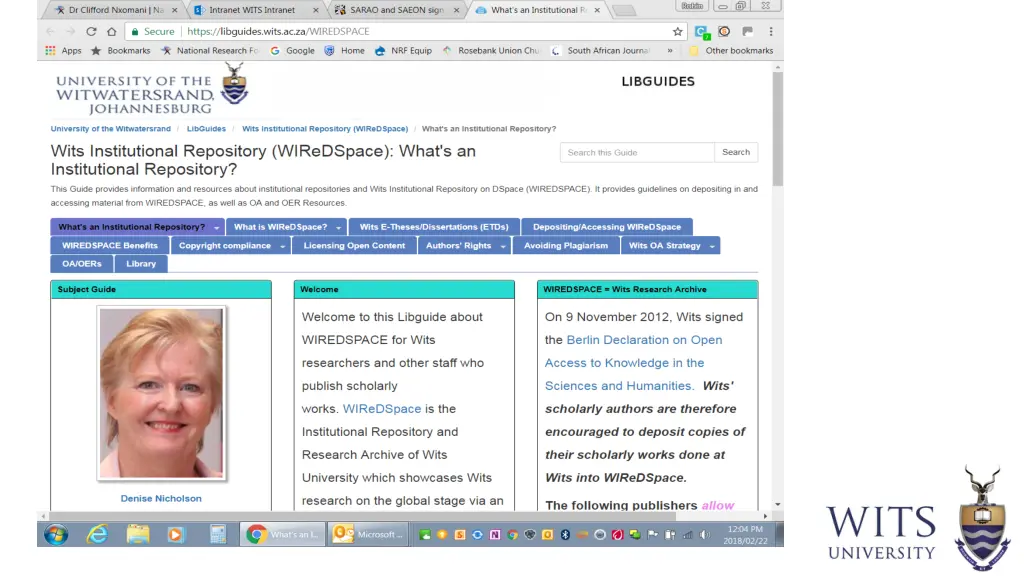Reload the LibGuides page

pos(91,31)
